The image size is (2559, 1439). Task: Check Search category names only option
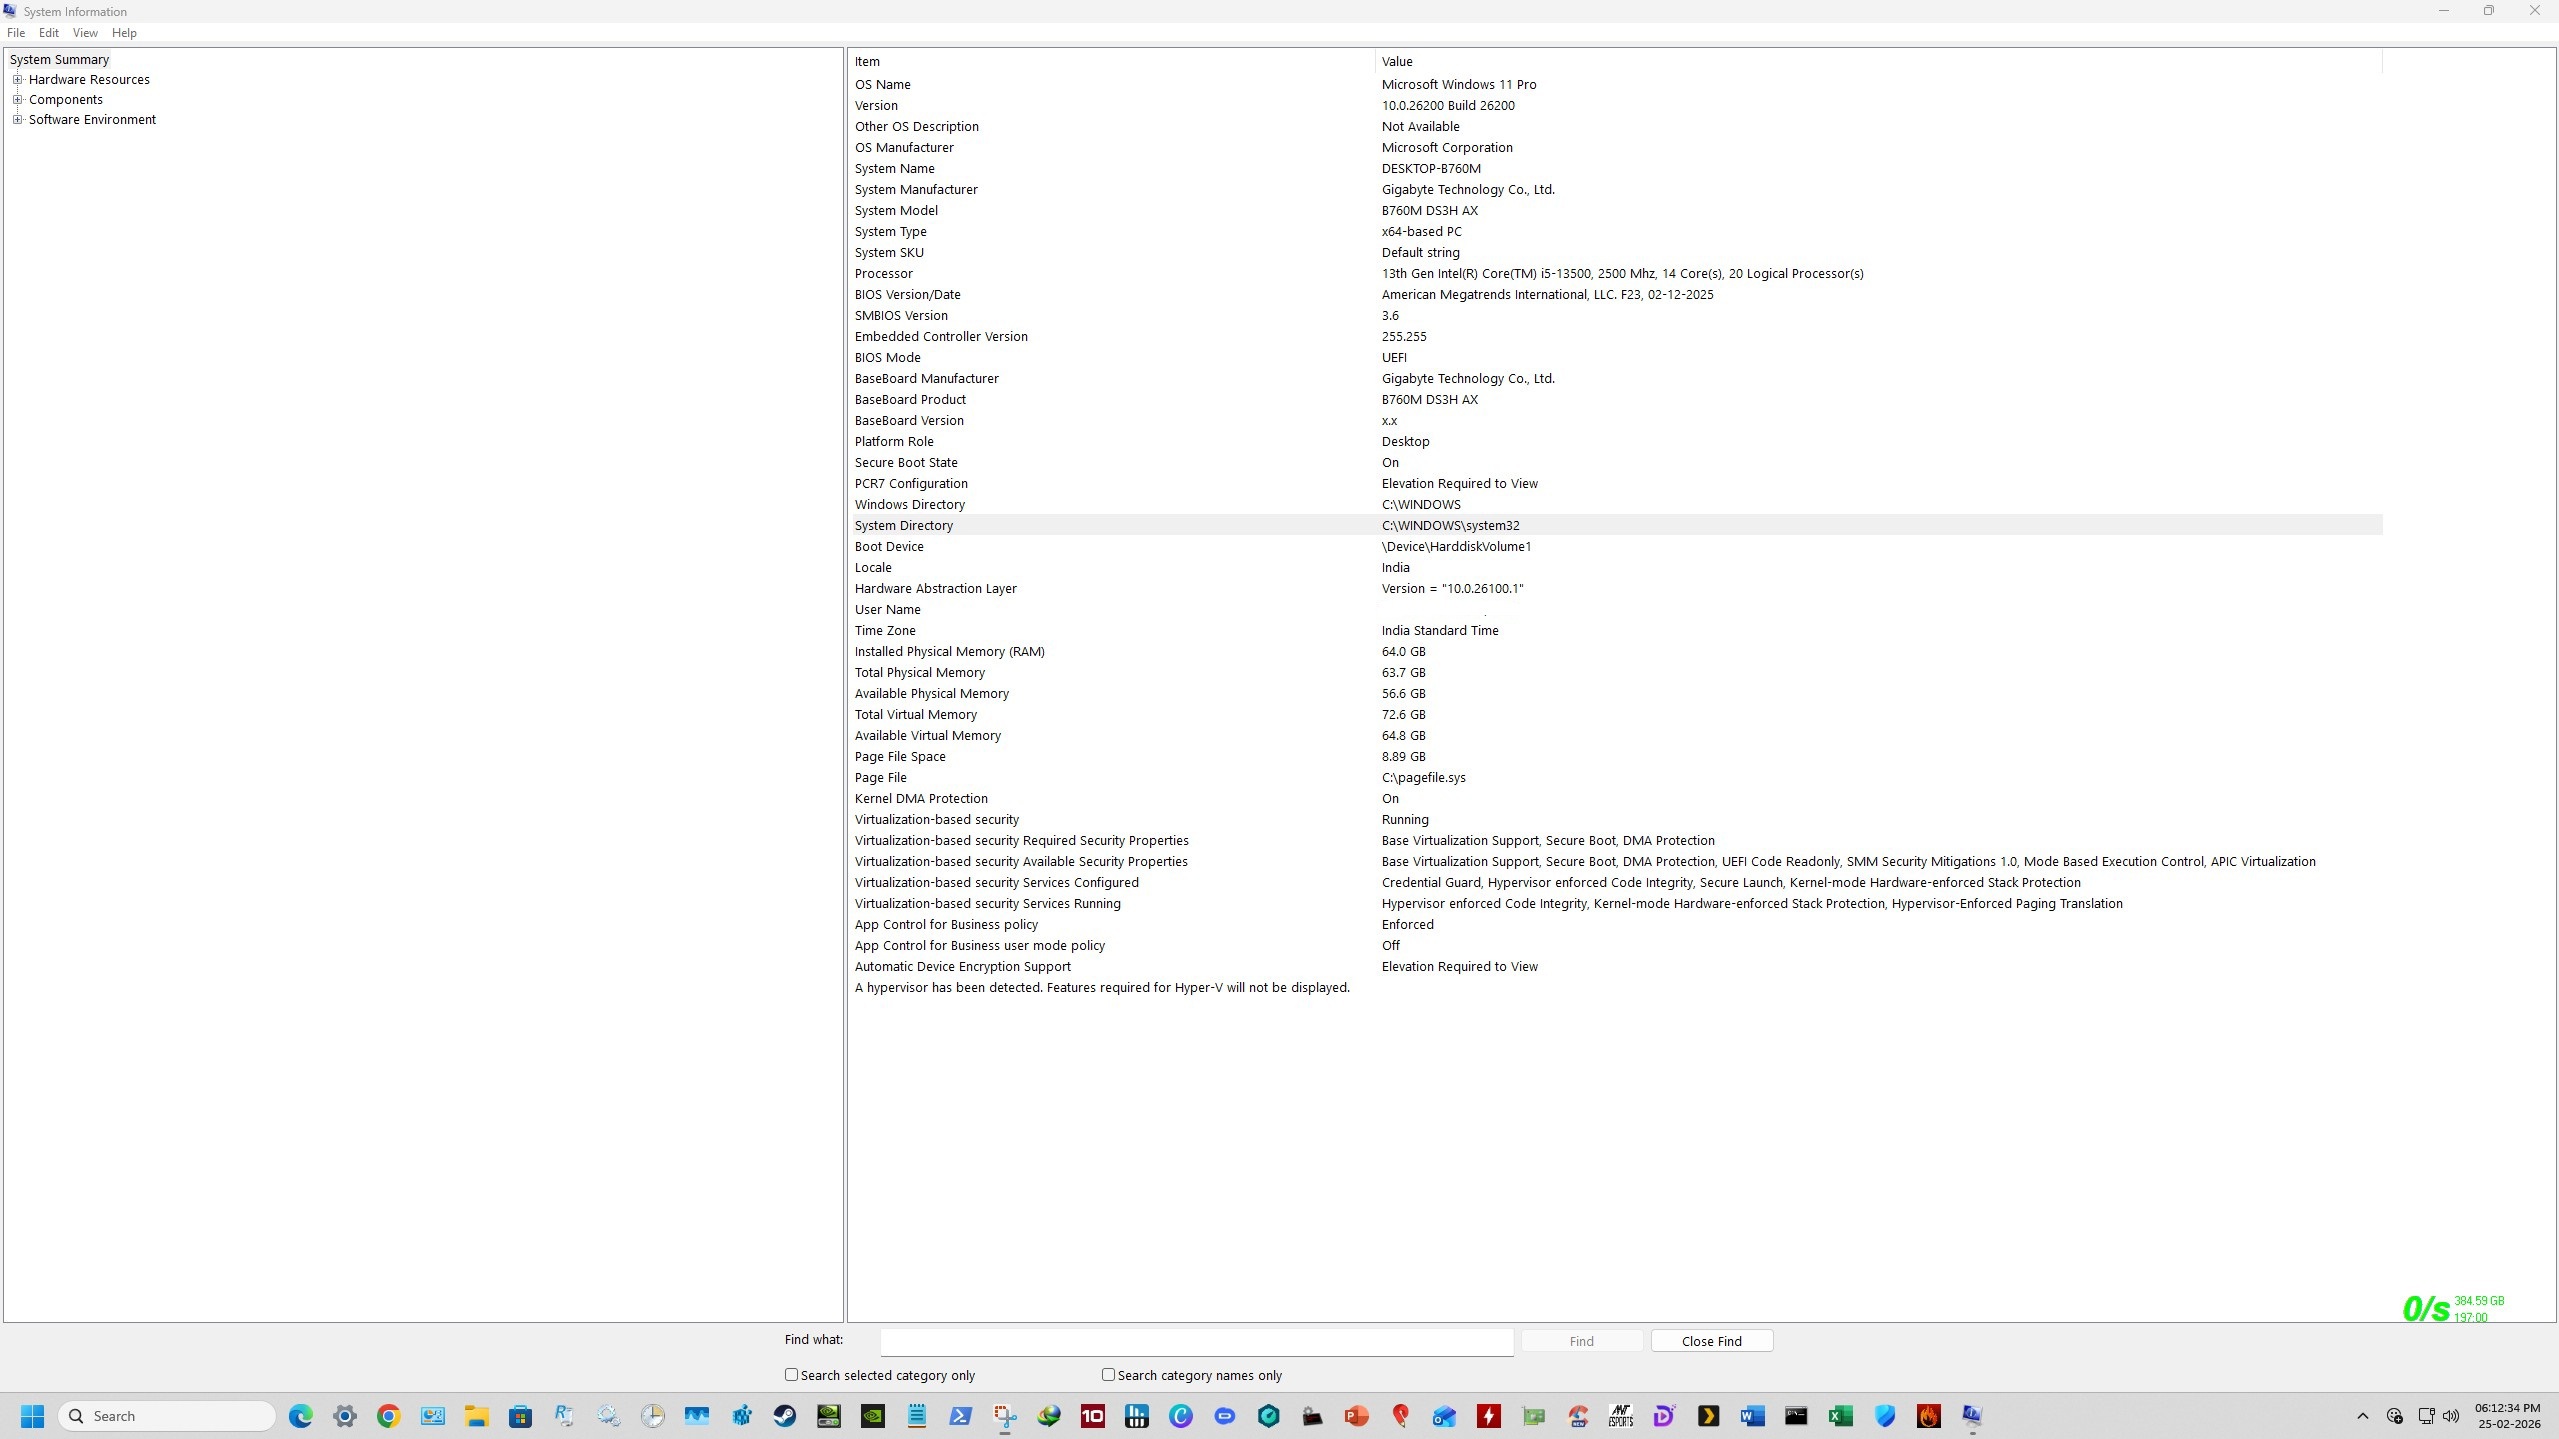(1108, 1375)
